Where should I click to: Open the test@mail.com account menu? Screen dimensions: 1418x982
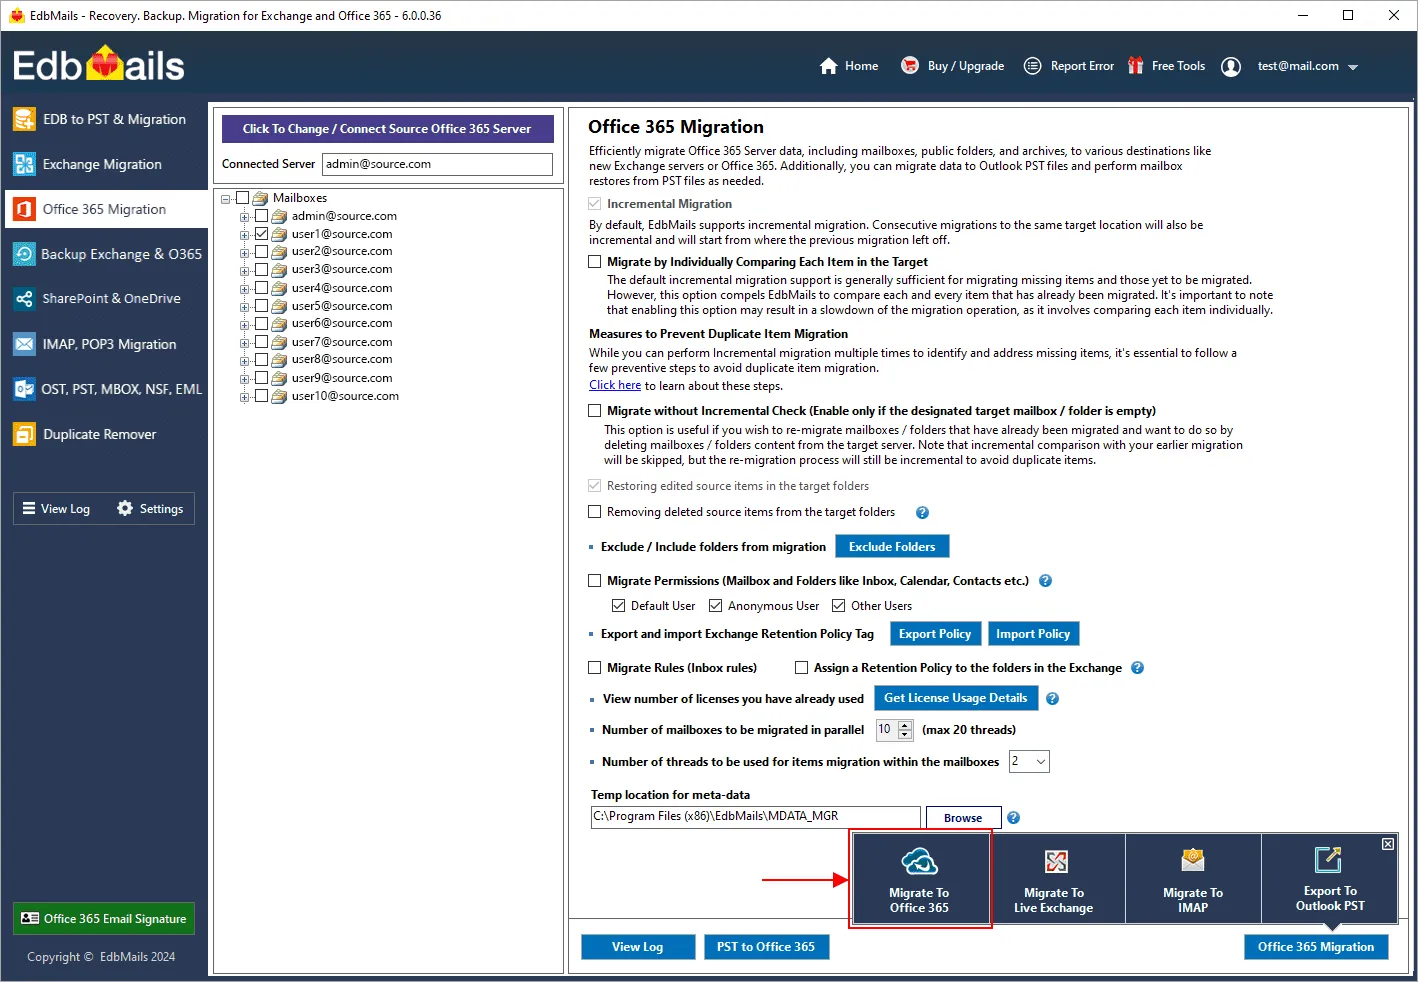tap(1300, 66)
